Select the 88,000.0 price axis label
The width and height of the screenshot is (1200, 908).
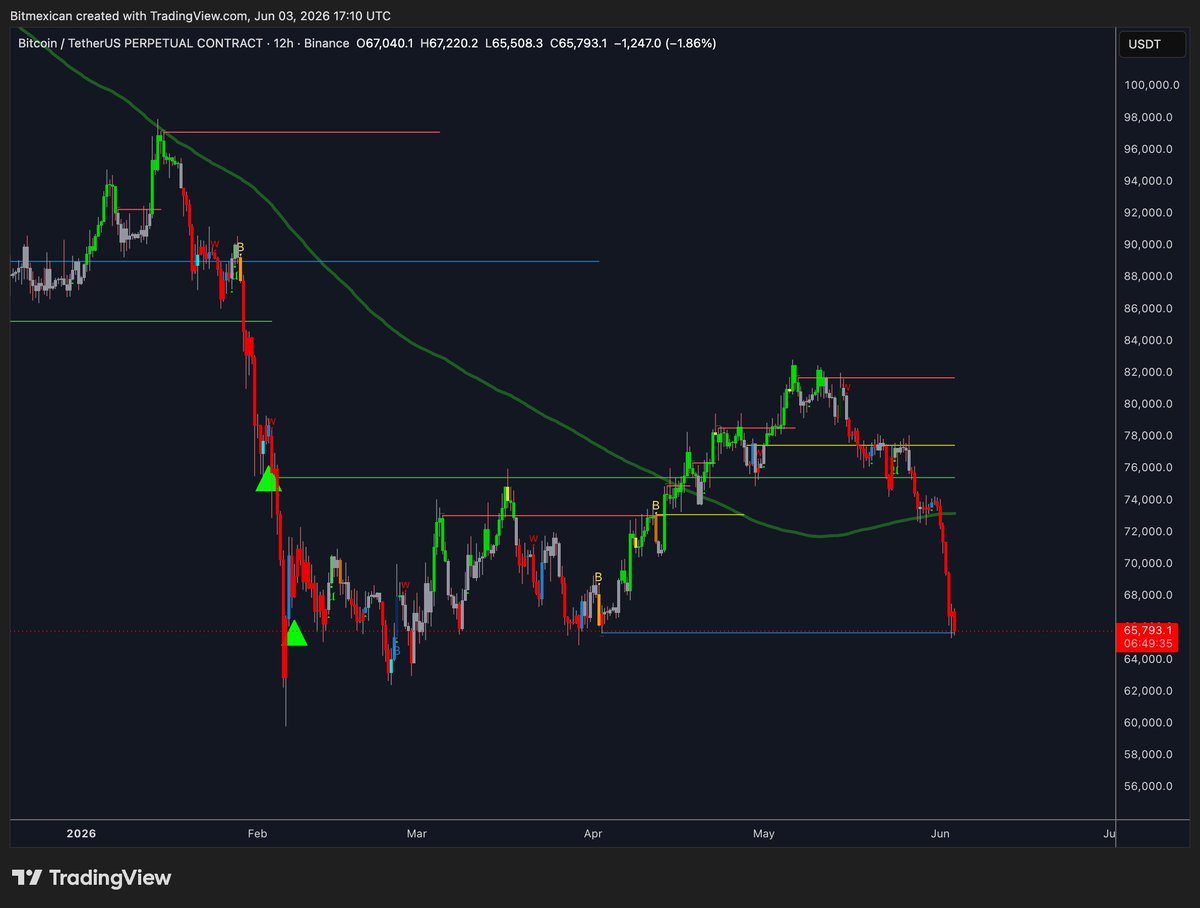[x=1150, y=277]
